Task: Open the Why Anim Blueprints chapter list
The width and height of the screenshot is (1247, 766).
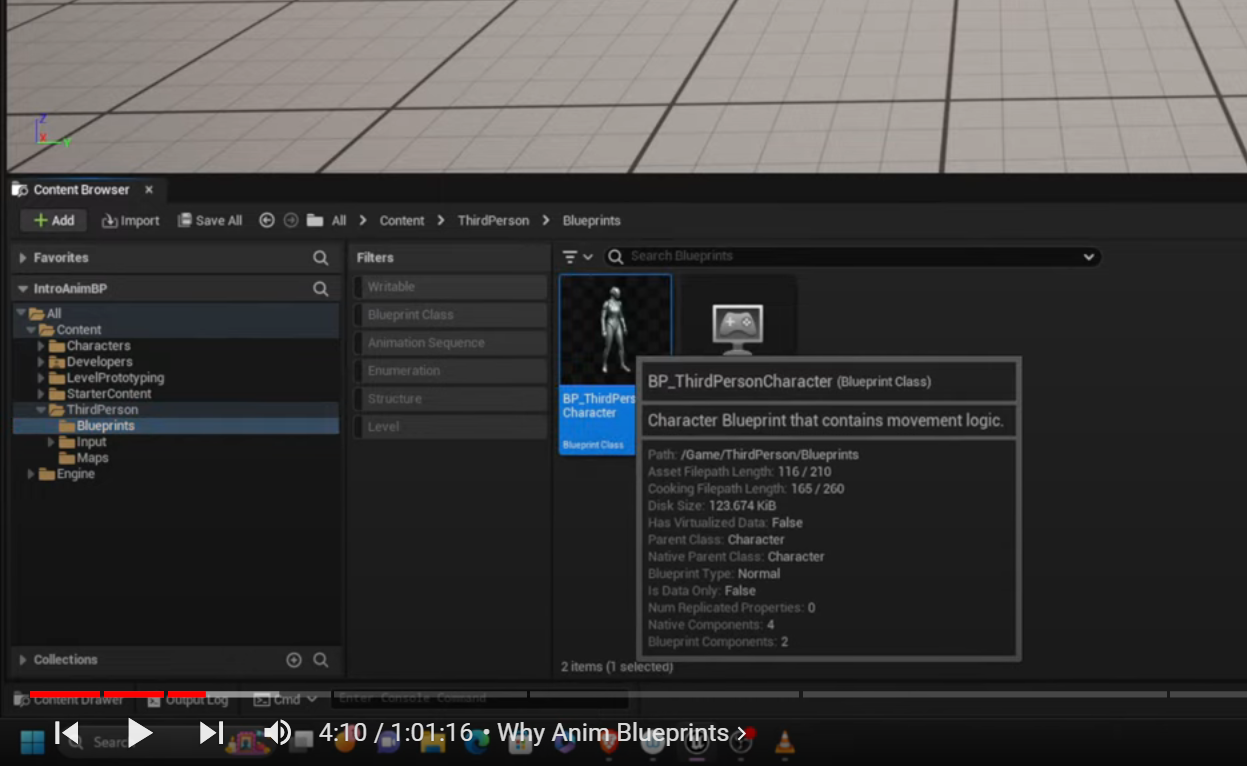Action: coord(622,733)
